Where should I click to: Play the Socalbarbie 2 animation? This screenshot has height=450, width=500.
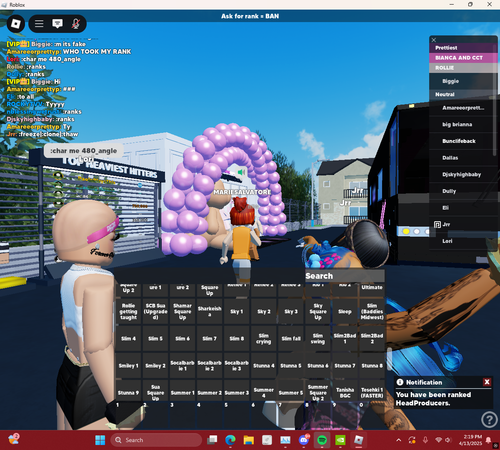point(210,366)
